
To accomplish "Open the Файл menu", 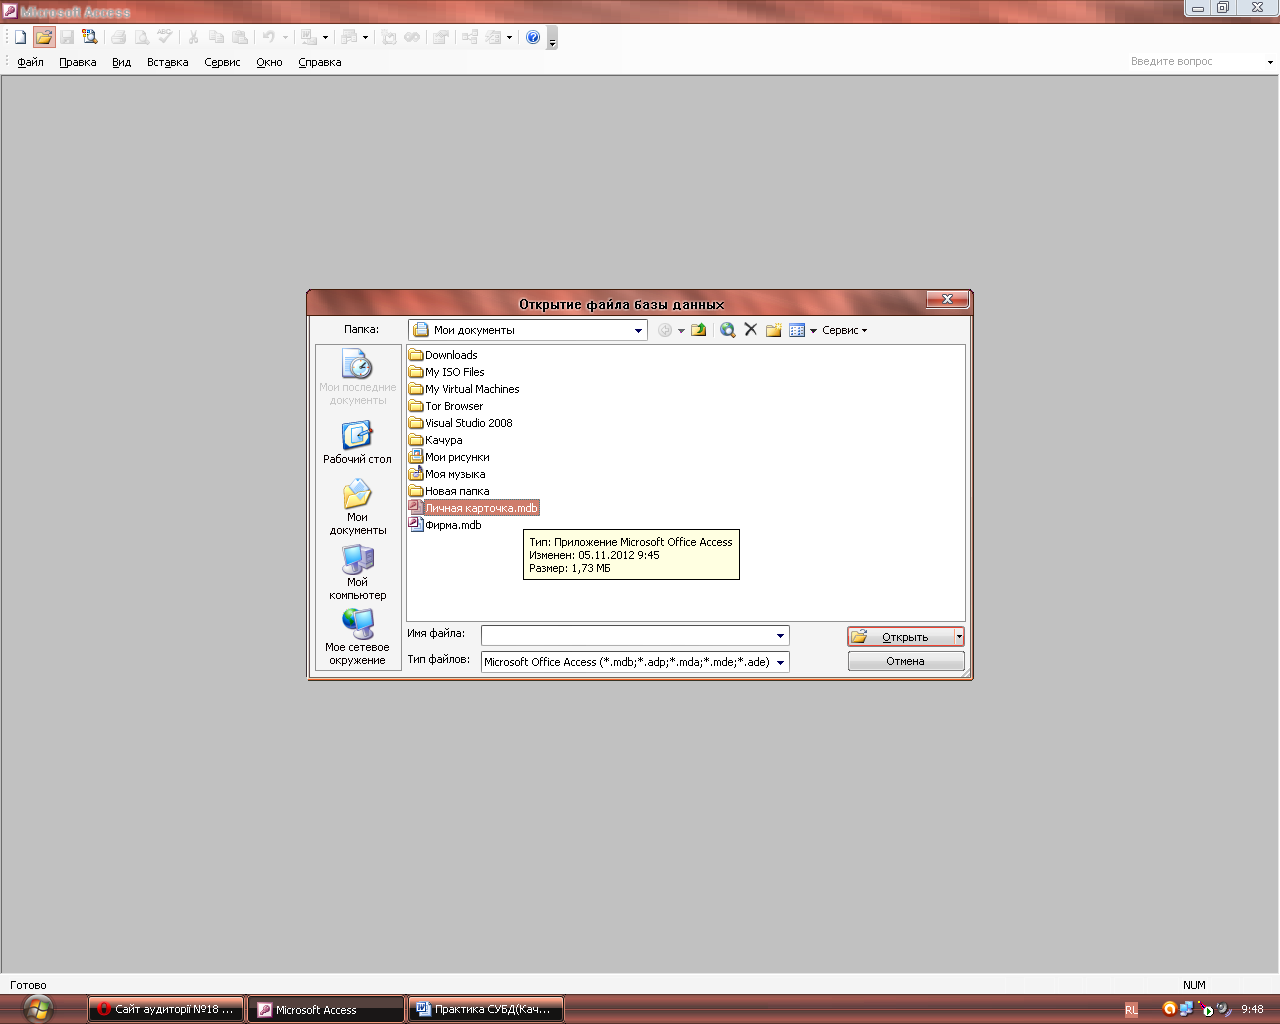I will (30, 62).
